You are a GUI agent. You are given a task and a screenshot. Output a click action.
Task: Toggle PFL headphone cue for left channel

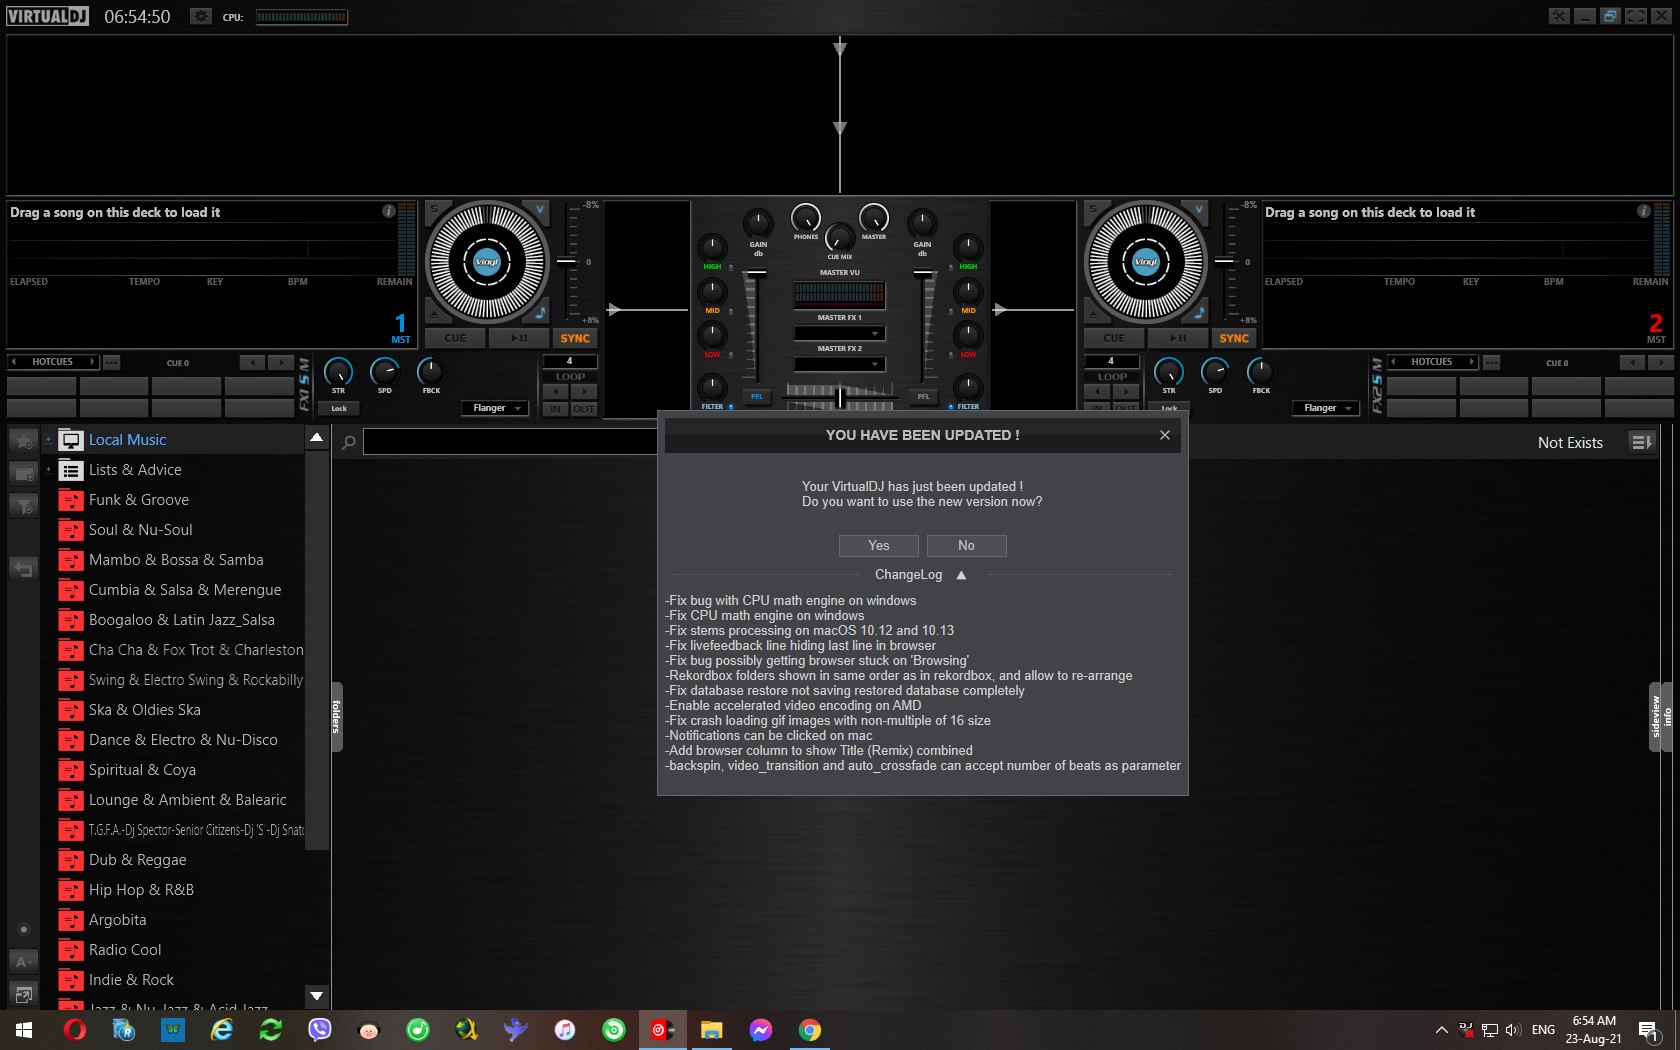757,397
